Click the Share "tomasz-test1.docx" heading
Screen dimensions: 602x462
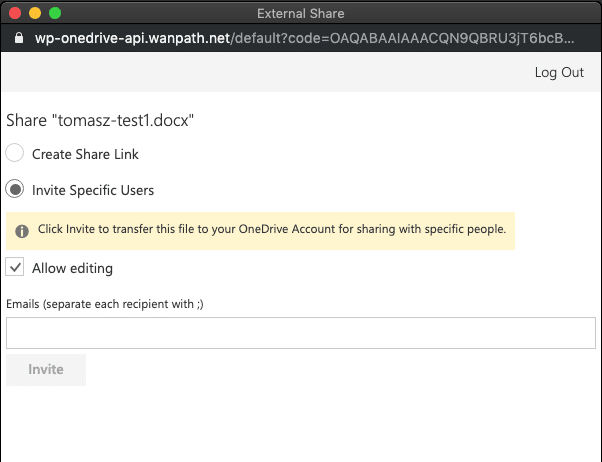(100, 121)
